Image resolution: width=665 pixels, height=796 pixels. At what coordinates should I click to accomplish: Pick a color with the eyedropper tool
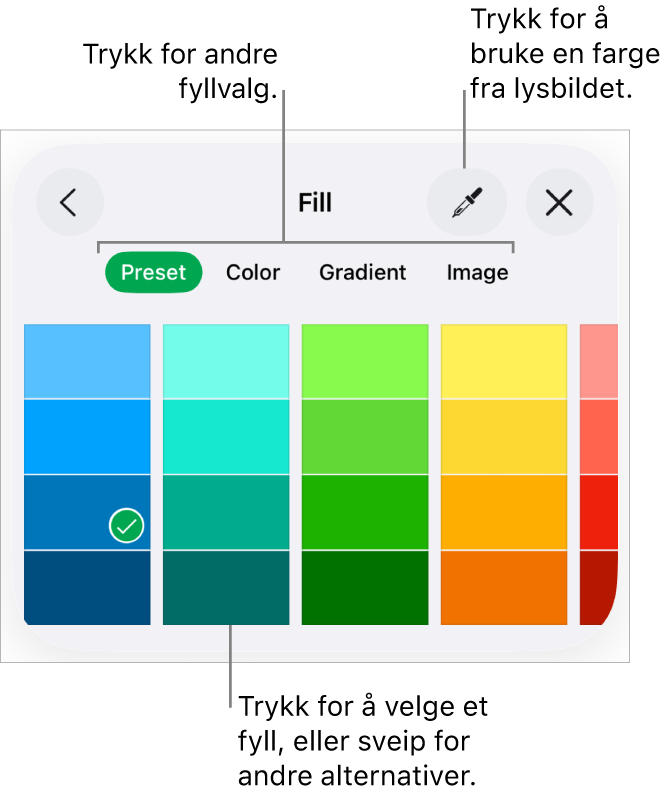[x=466, y=203]
